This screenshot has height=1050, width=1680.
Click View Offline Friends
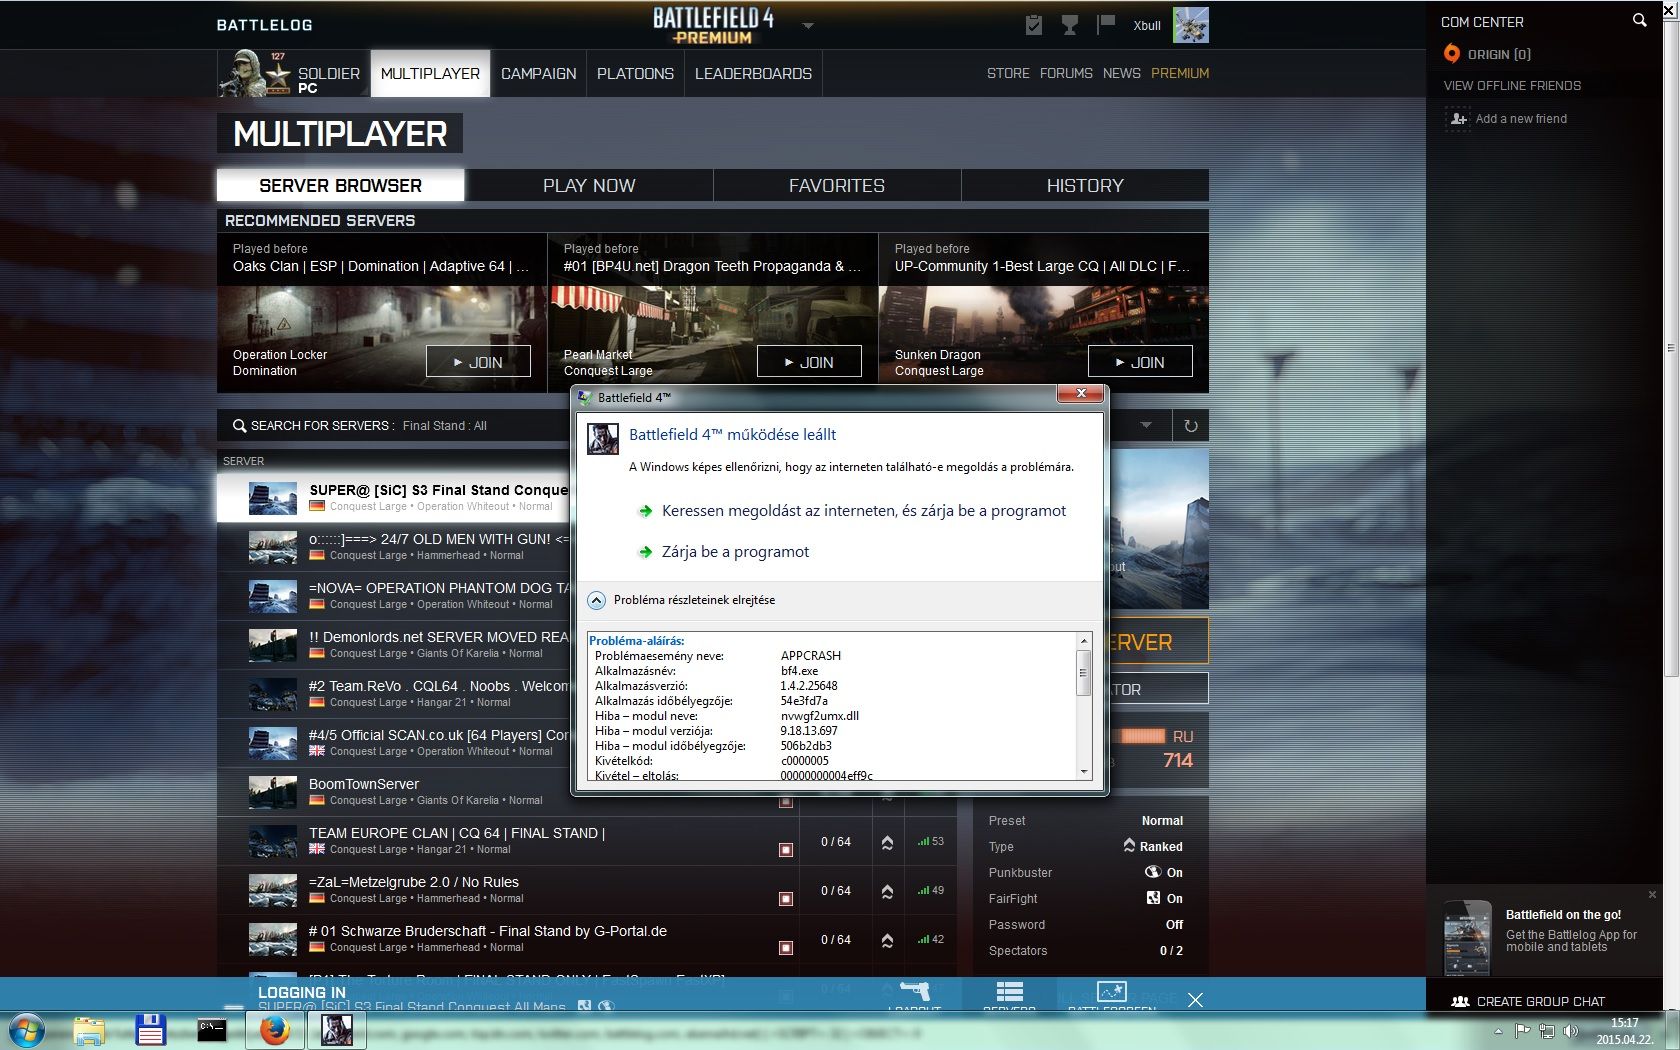[1512, 86]
